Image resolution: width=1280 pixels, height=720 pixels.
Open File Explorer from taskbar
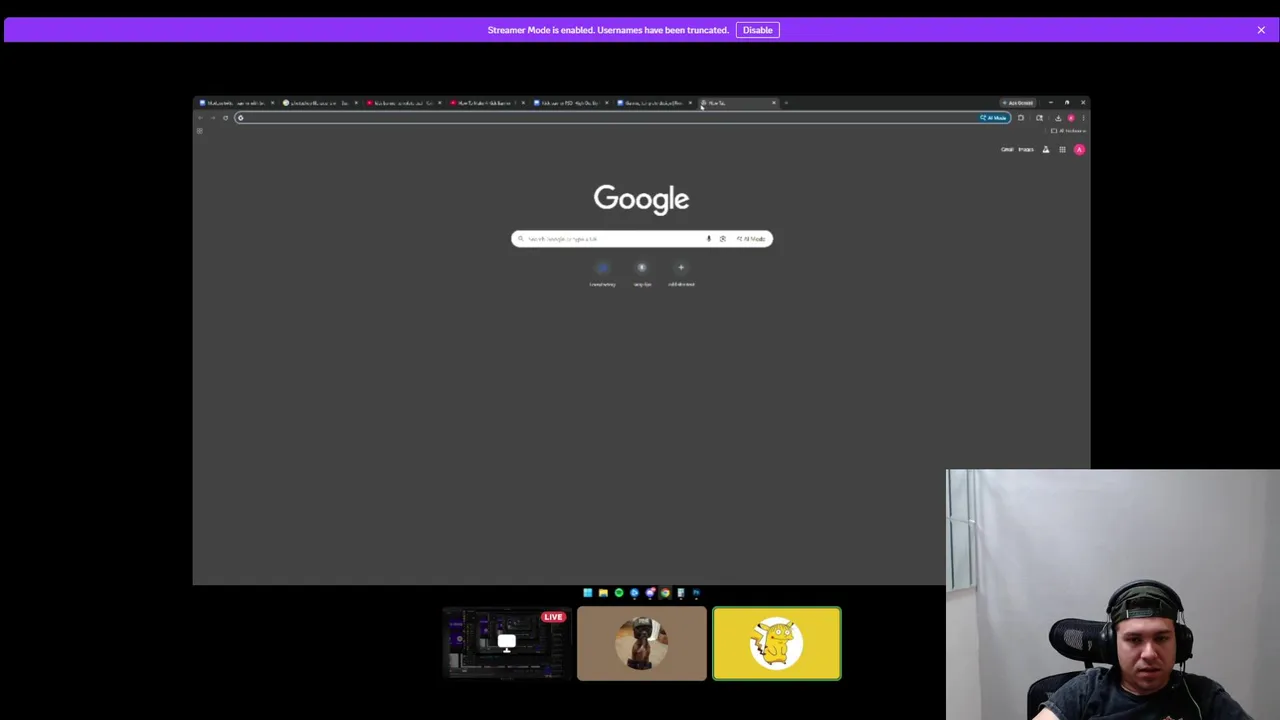pyautogui.click(x=603, y=593)
